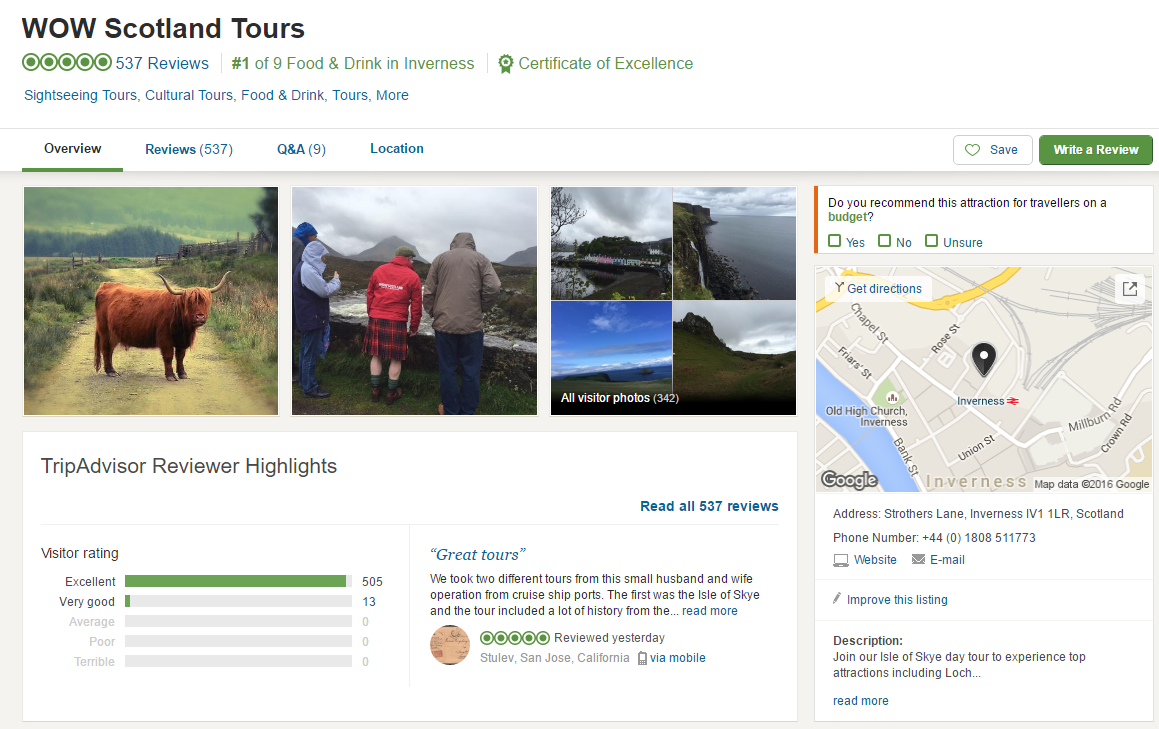Click the Old High Church marker on map
Image resolution: width=1159 pixels, height=729 pixels.
892,397
